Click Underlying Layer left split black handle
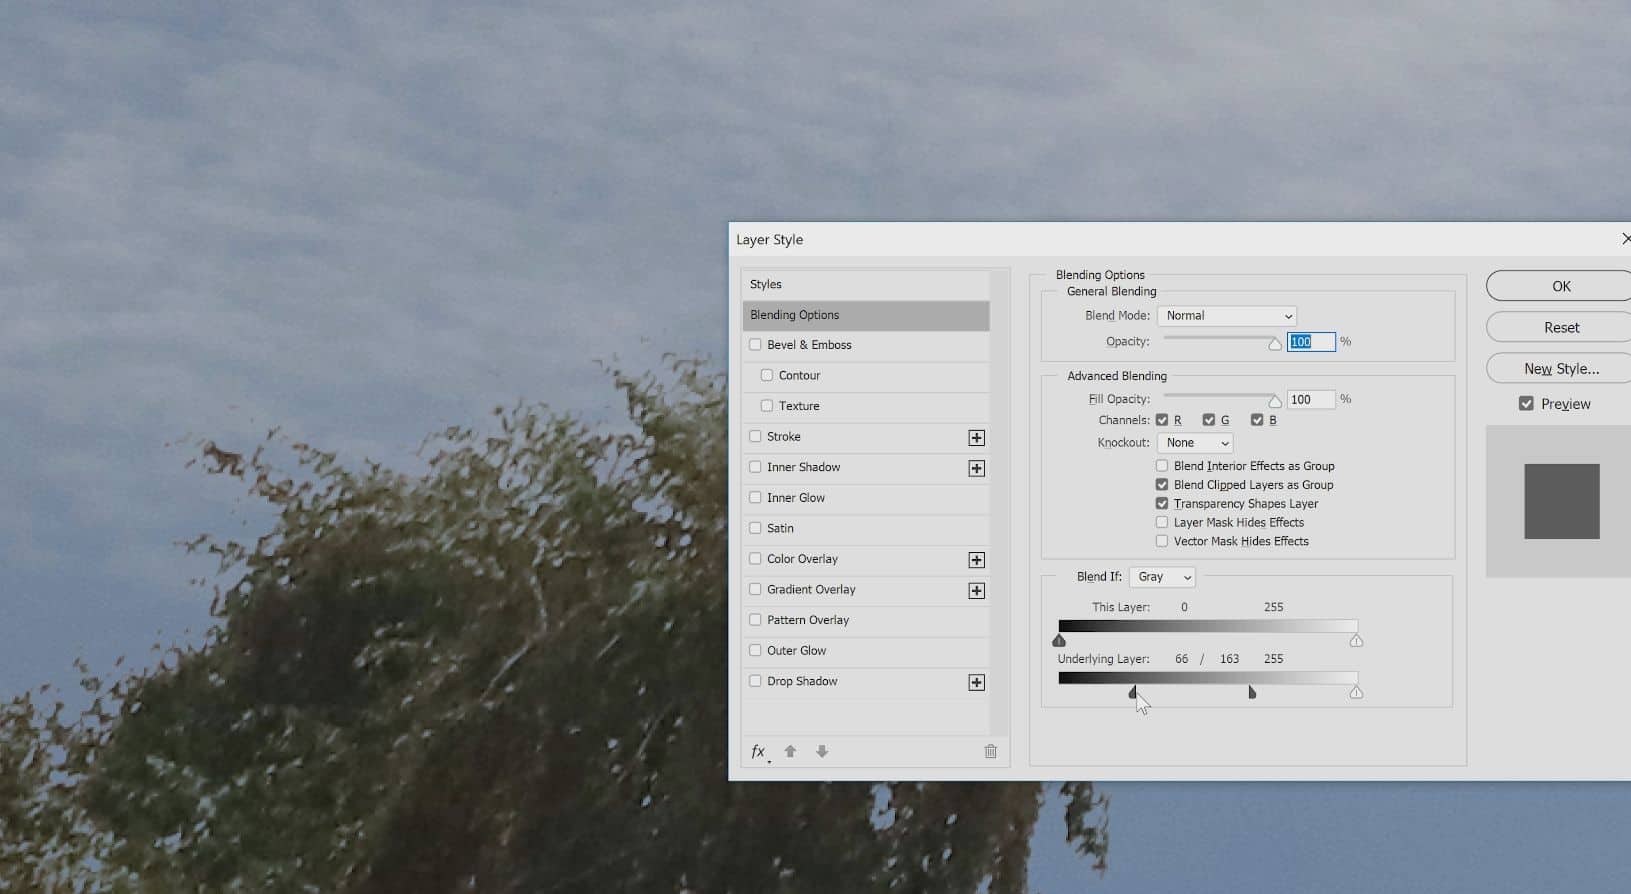 (1133, 692)
